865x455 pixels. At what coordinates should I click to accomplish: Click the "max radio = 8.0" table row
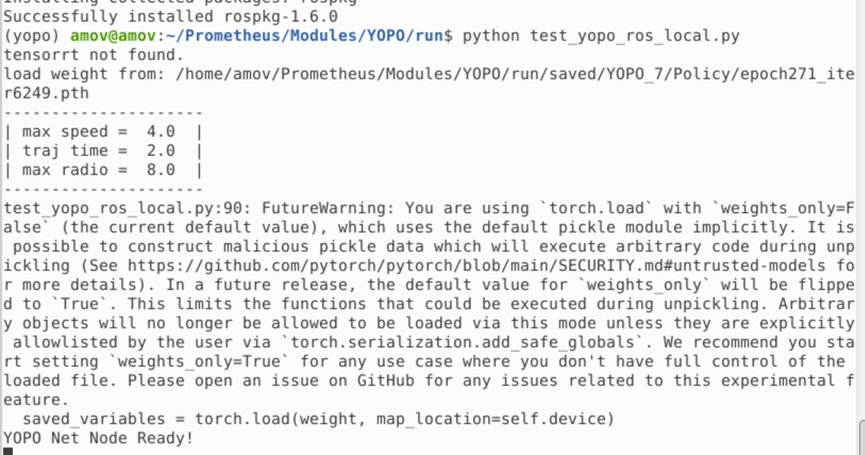pos(104,170)
